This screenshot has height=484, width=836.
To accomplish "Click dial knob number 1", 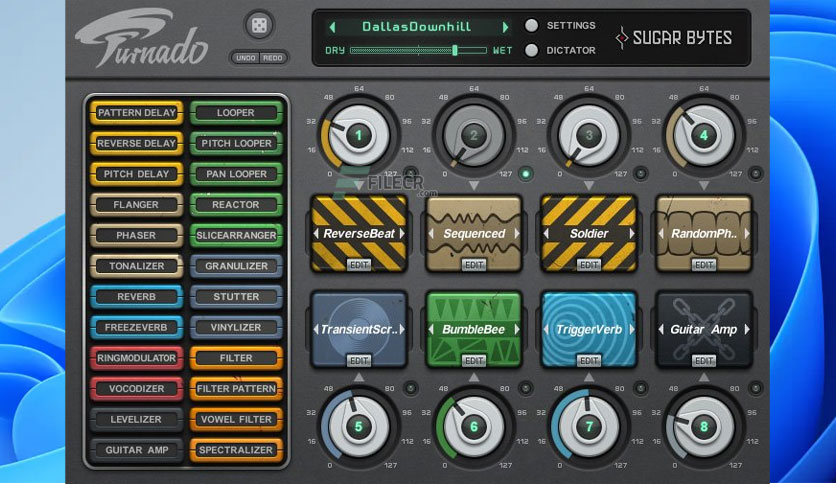I will 358,135.
